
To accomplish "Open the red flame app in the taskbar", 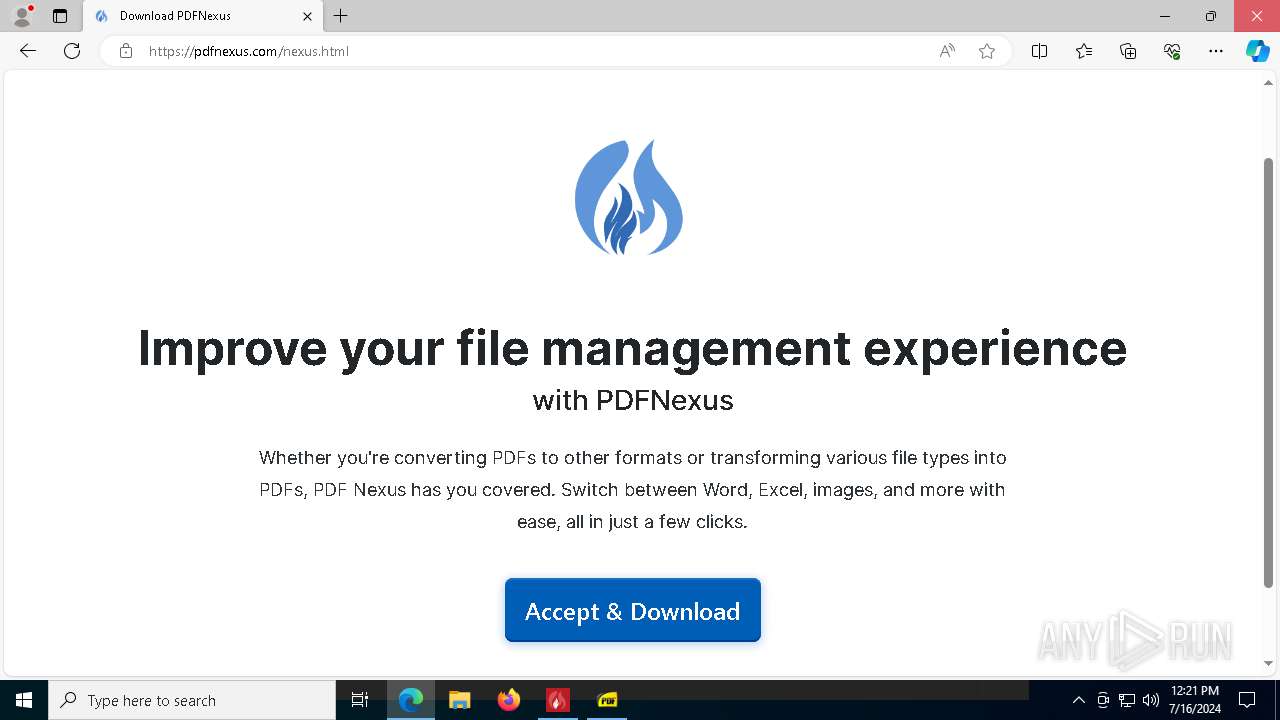I will click(558, 700).
